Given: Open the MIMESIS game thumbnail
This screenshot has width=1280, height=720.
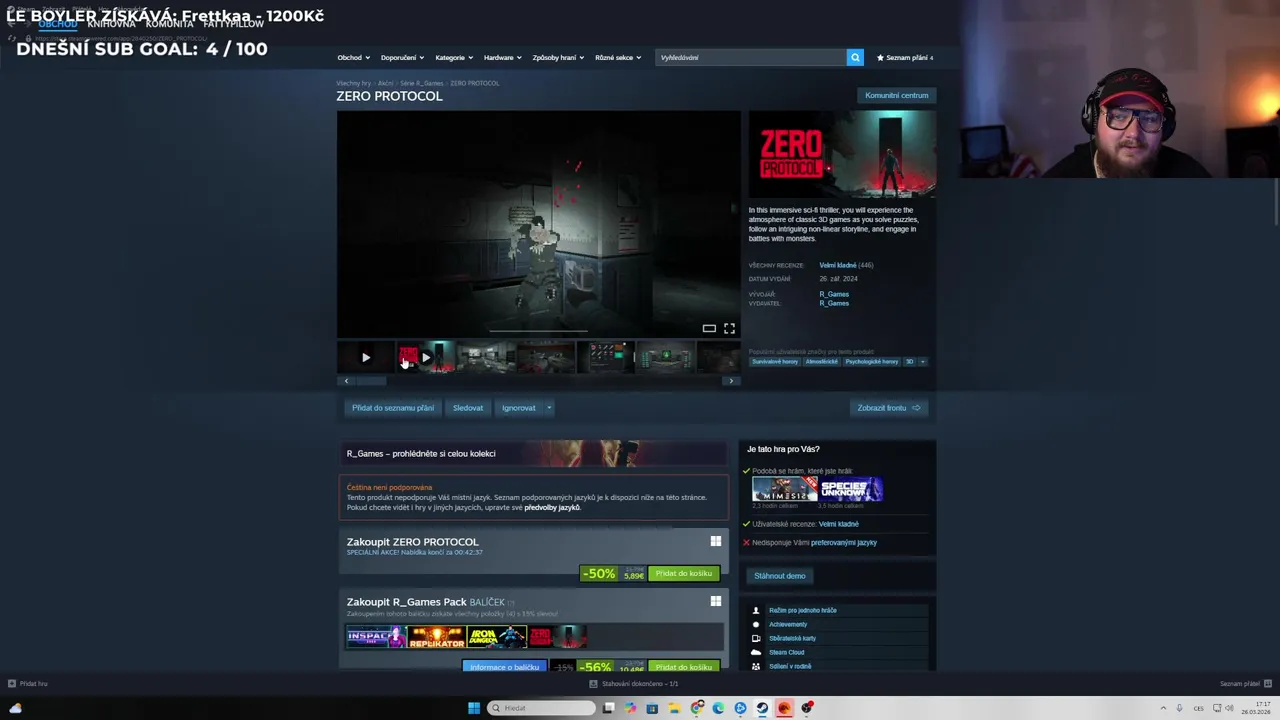Looking at the screenshot, I should pyautogui.click(x=785, y=489).
